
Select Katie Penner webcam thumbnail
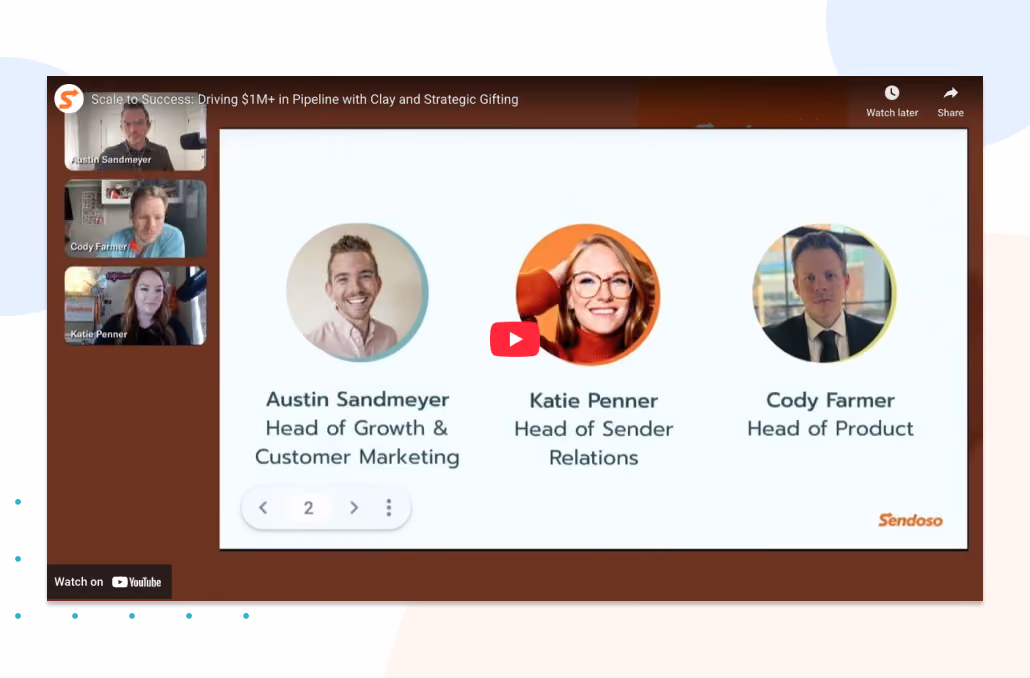(135, 305)
